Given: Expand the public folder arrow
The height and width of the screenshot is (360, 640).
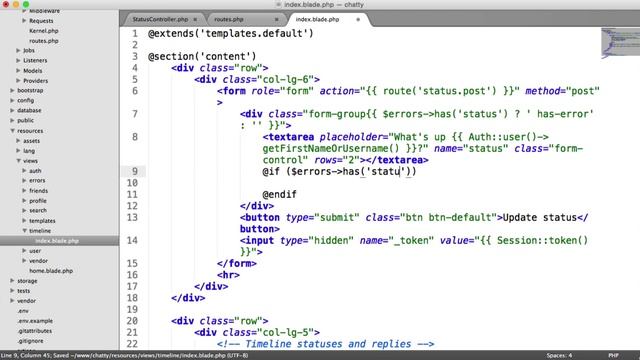Looking at the screenshot, I should point(12,120).
